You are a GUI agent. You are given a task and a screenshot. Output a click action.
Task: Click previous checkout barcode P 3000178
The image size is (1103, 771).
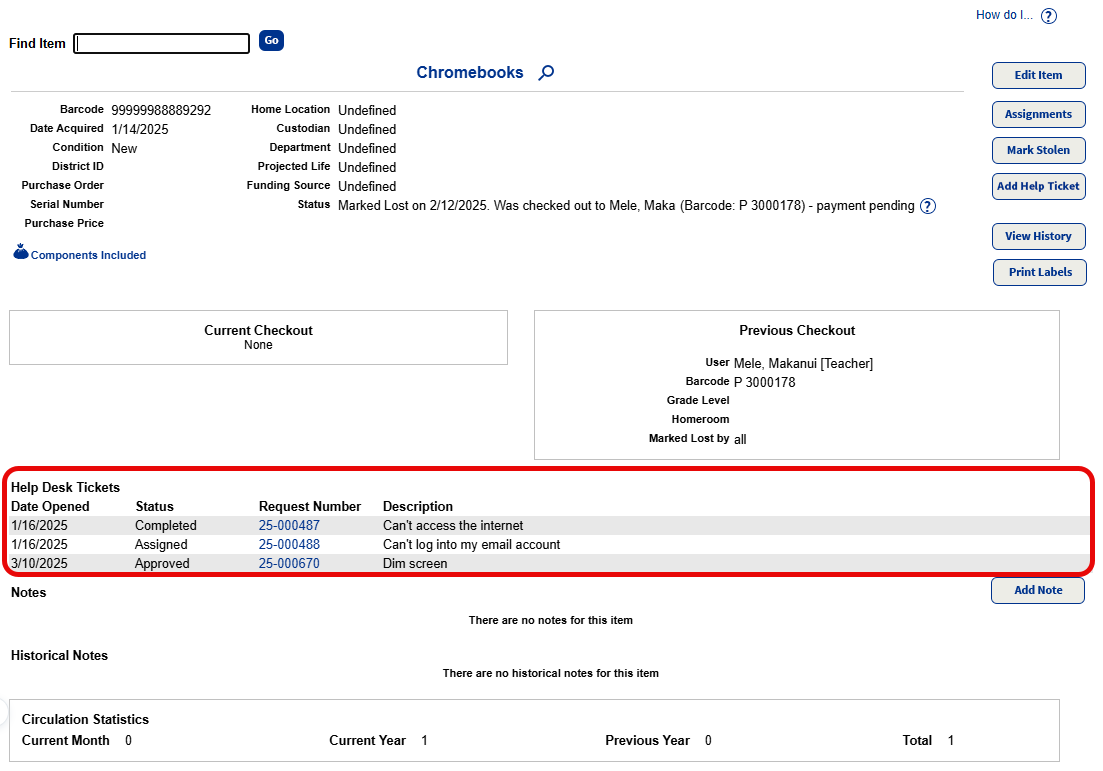[765, 383]
